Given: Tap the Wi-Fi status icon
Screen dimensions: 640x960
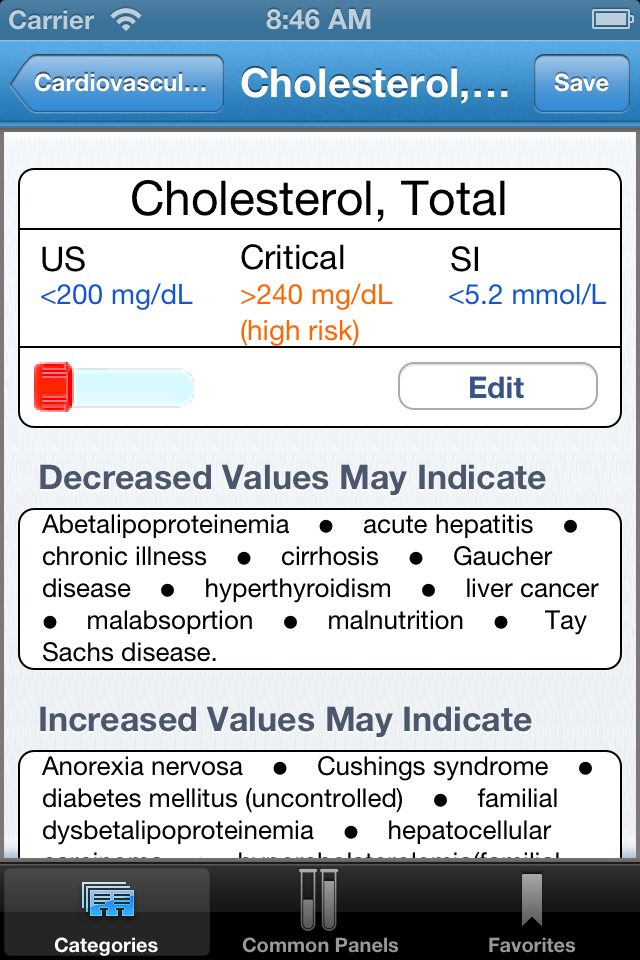Looking at the screenshot, I should pyautogui.click(x=126, y=20).
